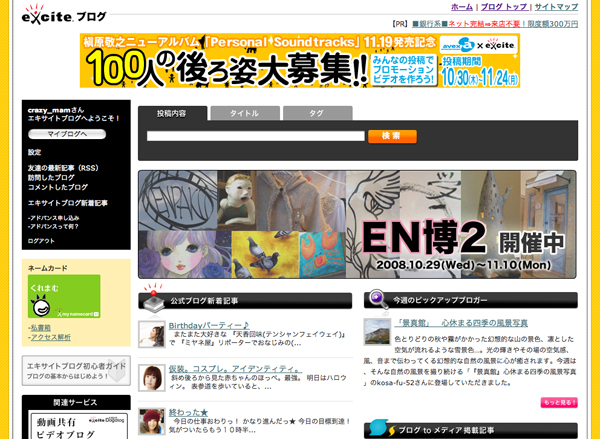Click the PR bank loan ad link
Image resolution: width=600 pixels, height=439 pixels.
point(495,24)
